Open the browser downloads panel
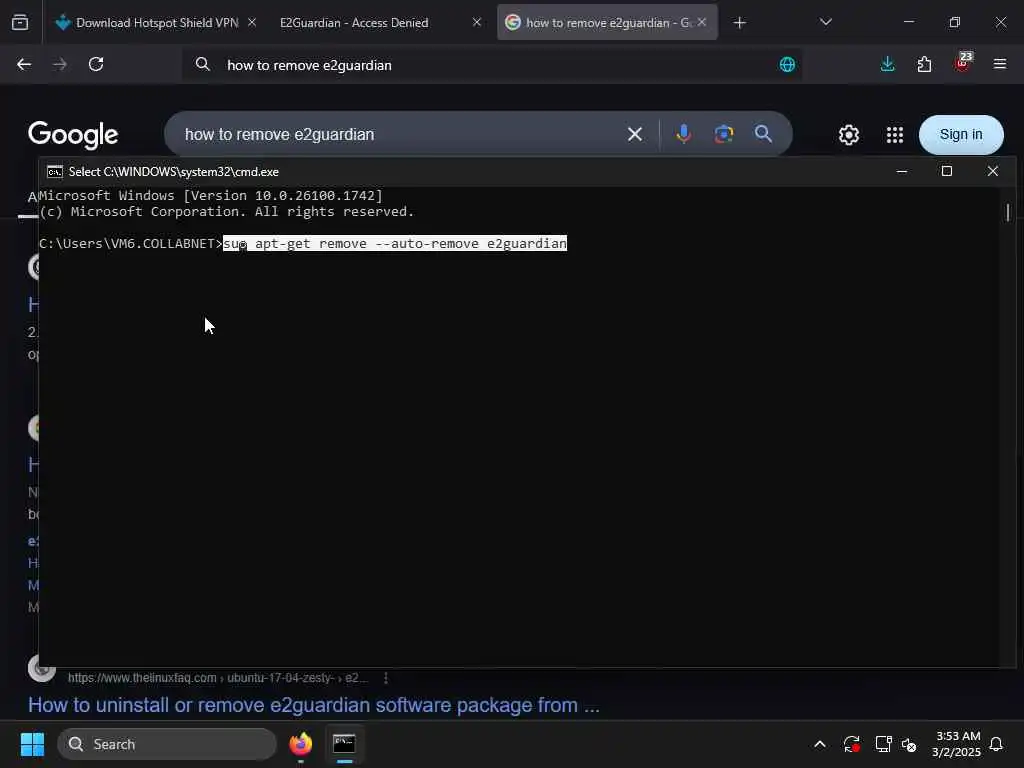1024x768 pixels. click(888, 64)
